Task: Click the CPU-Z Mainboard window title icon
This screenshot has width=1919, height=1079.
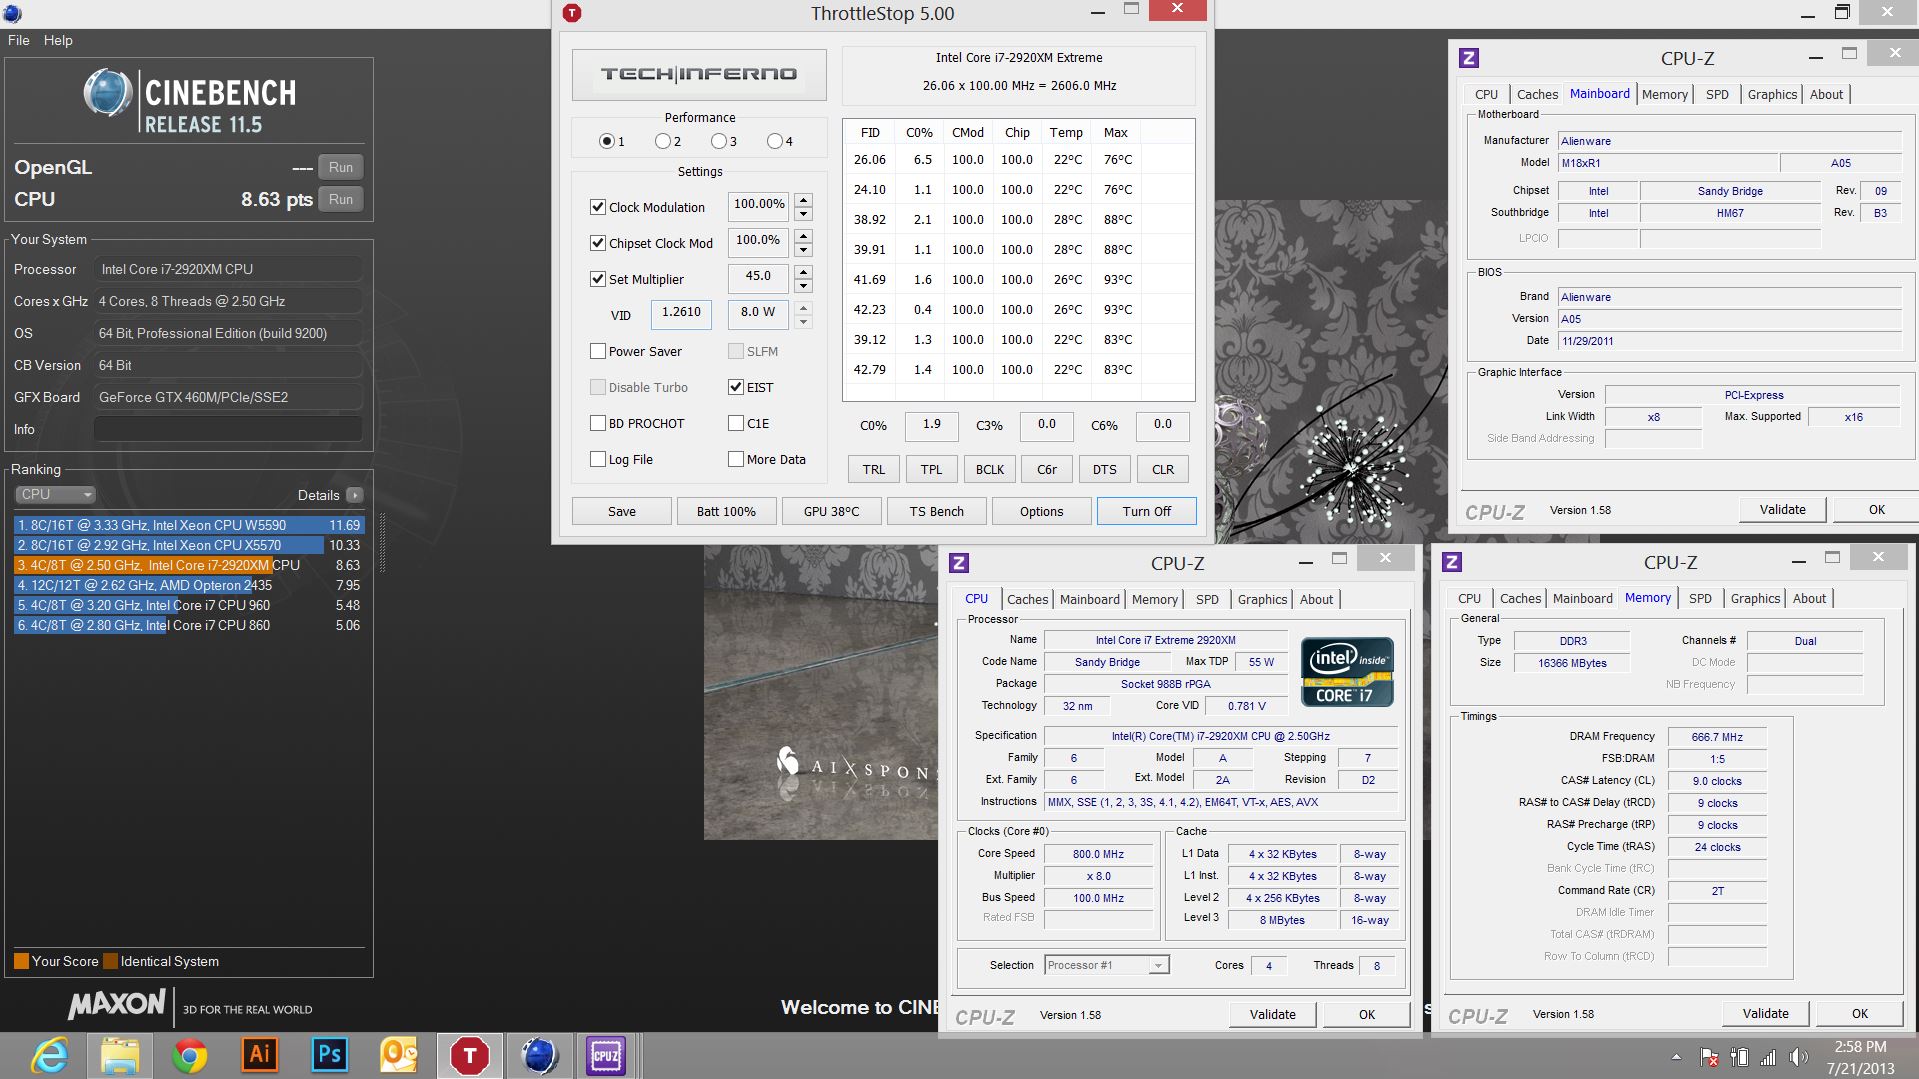Action: click(1469, 58)
